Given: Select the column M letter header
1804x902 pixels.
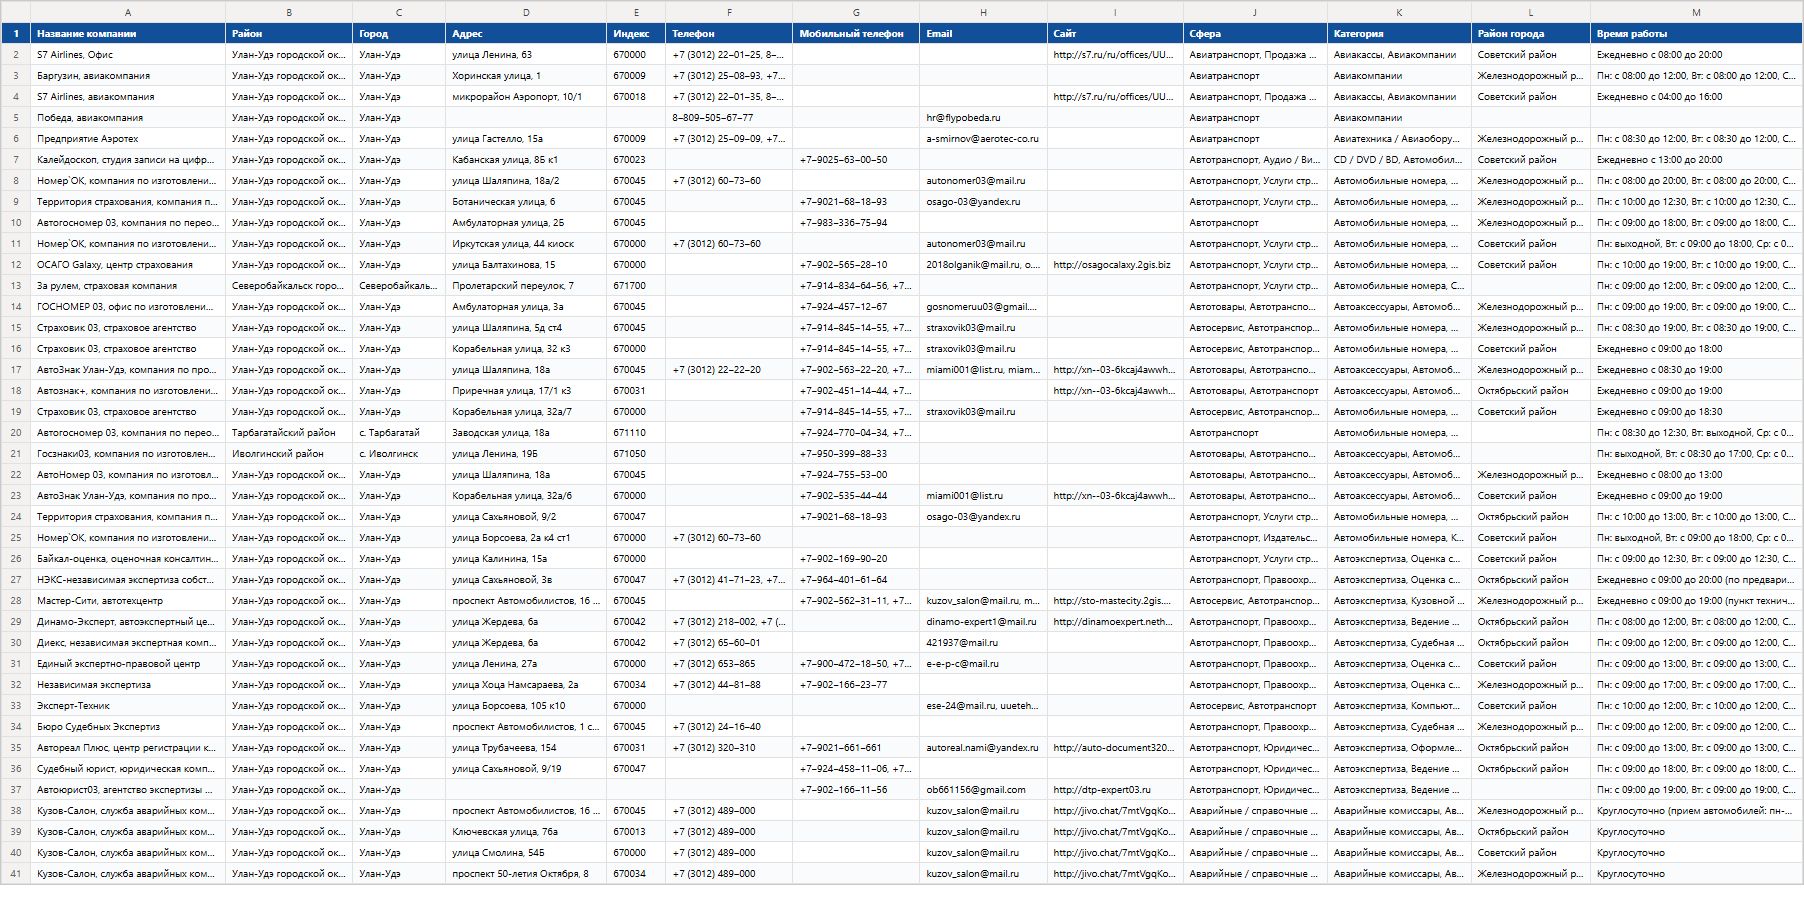Looking at the screenshot, I should pyautogui.click(x=1696, y=12).
